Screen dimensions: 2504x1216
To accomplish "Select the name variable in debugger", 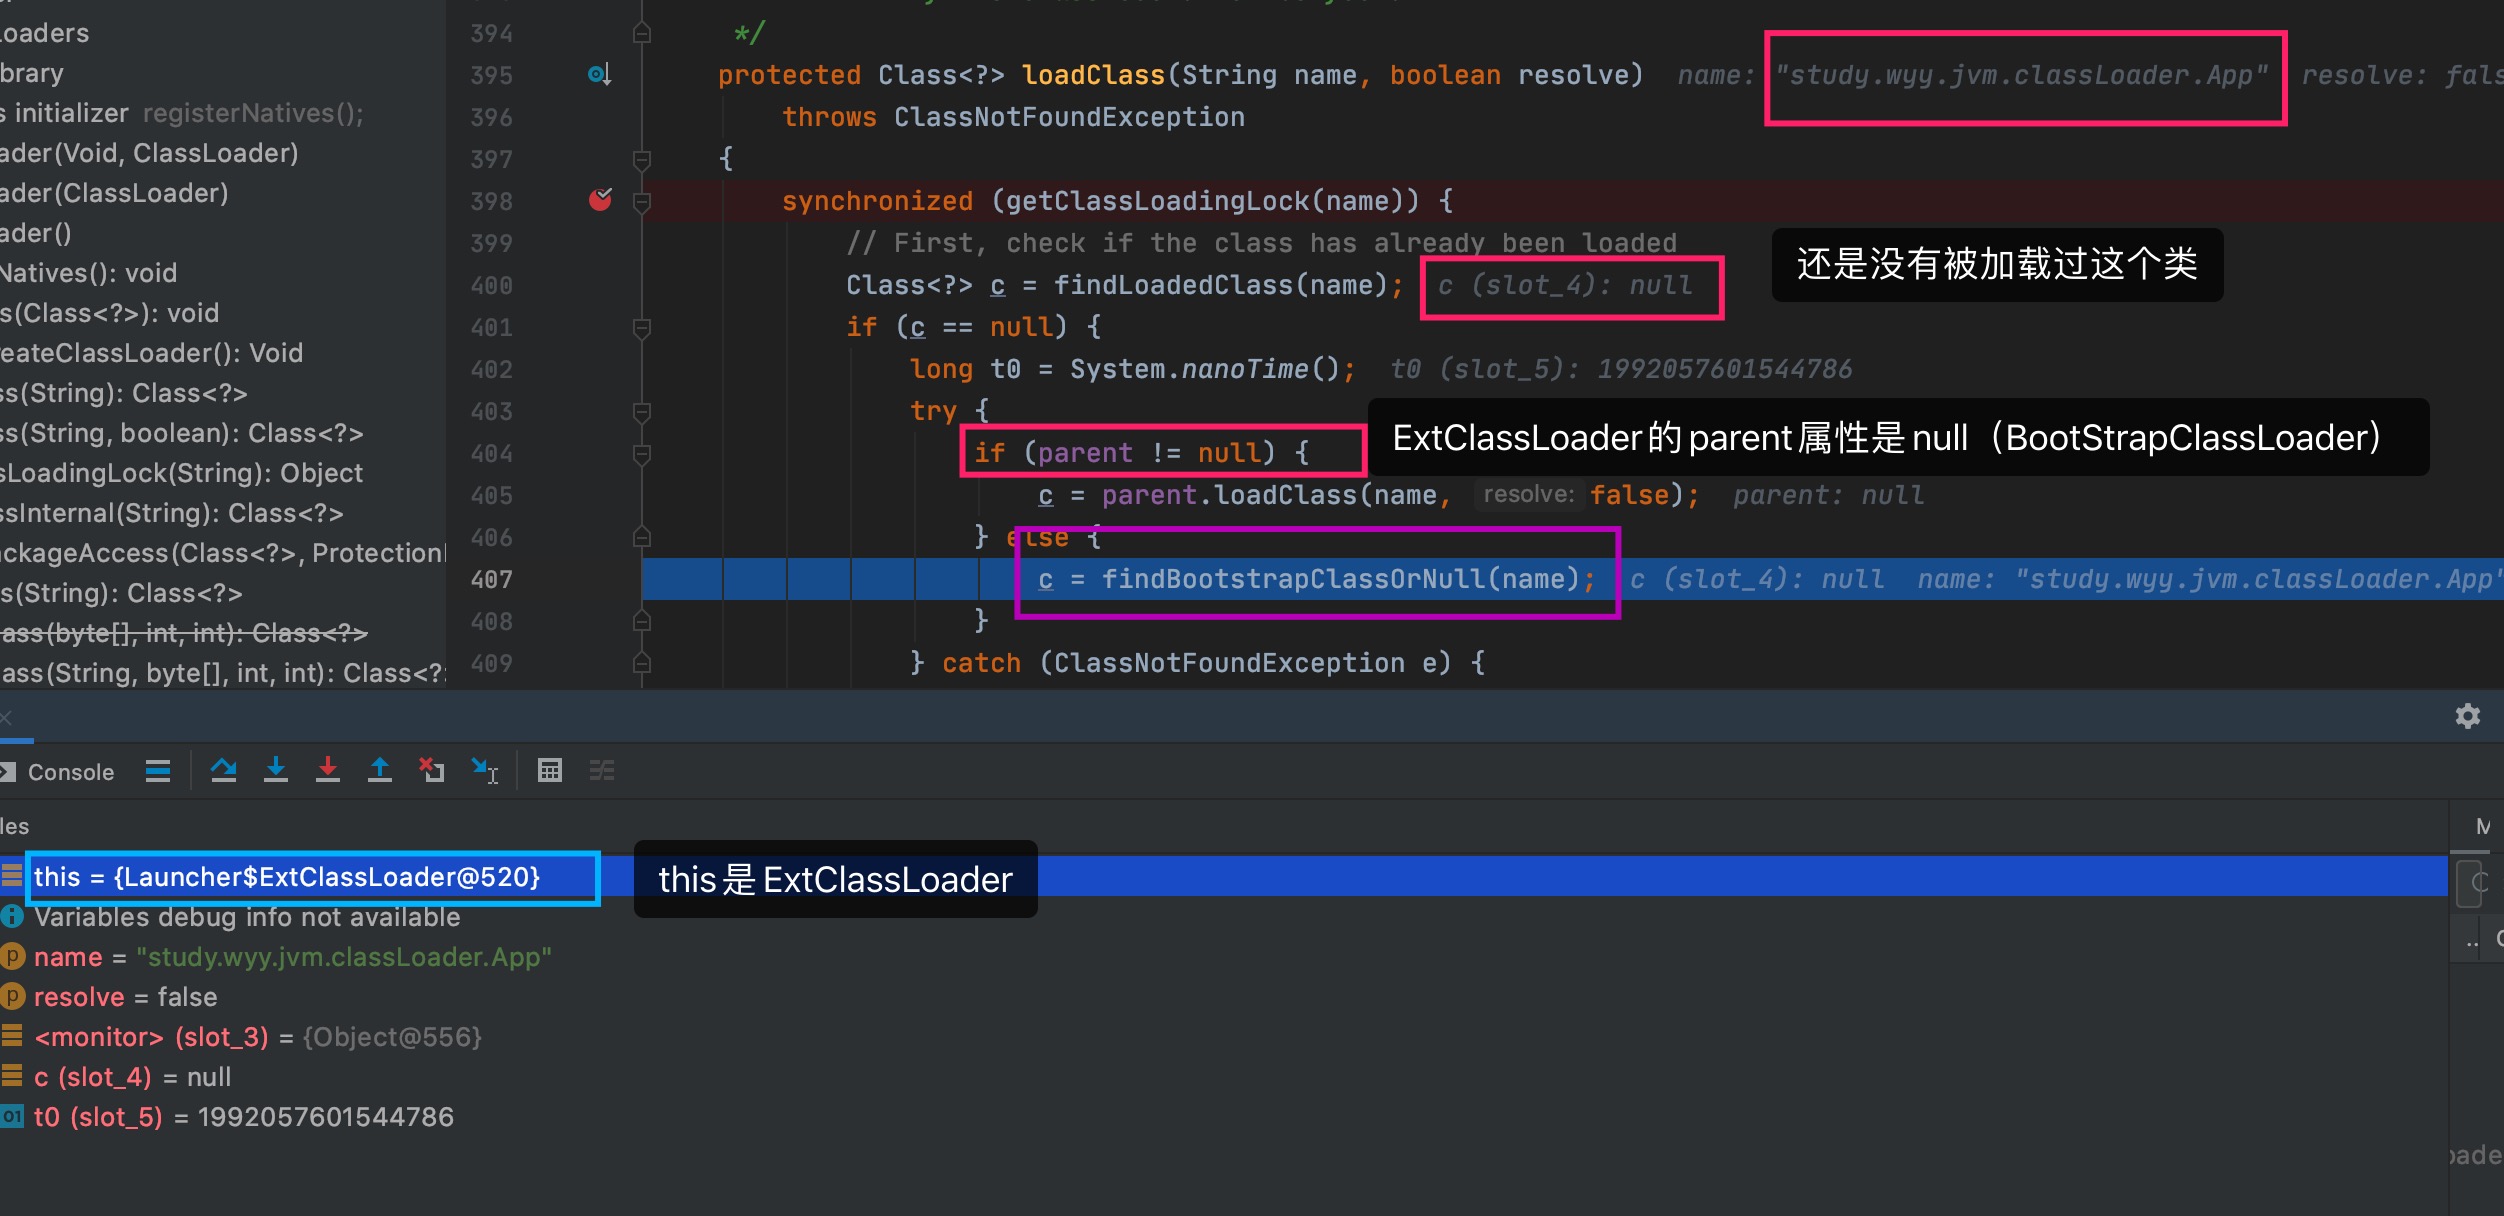I will 68,957.
